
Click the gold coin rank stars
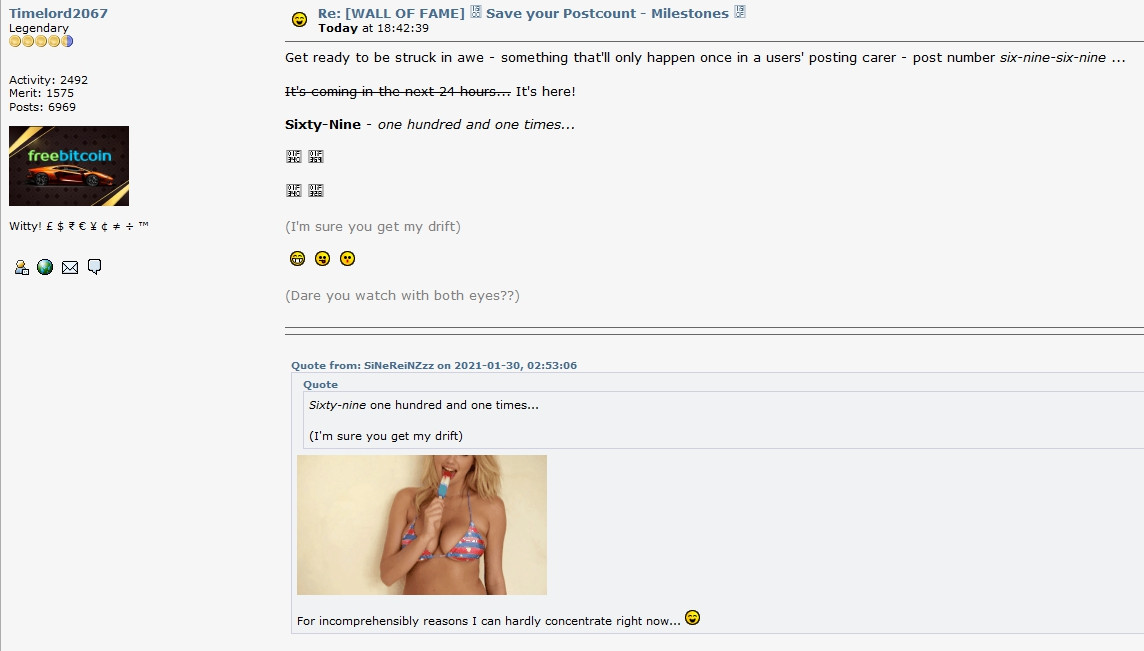[x=41, y=42]
